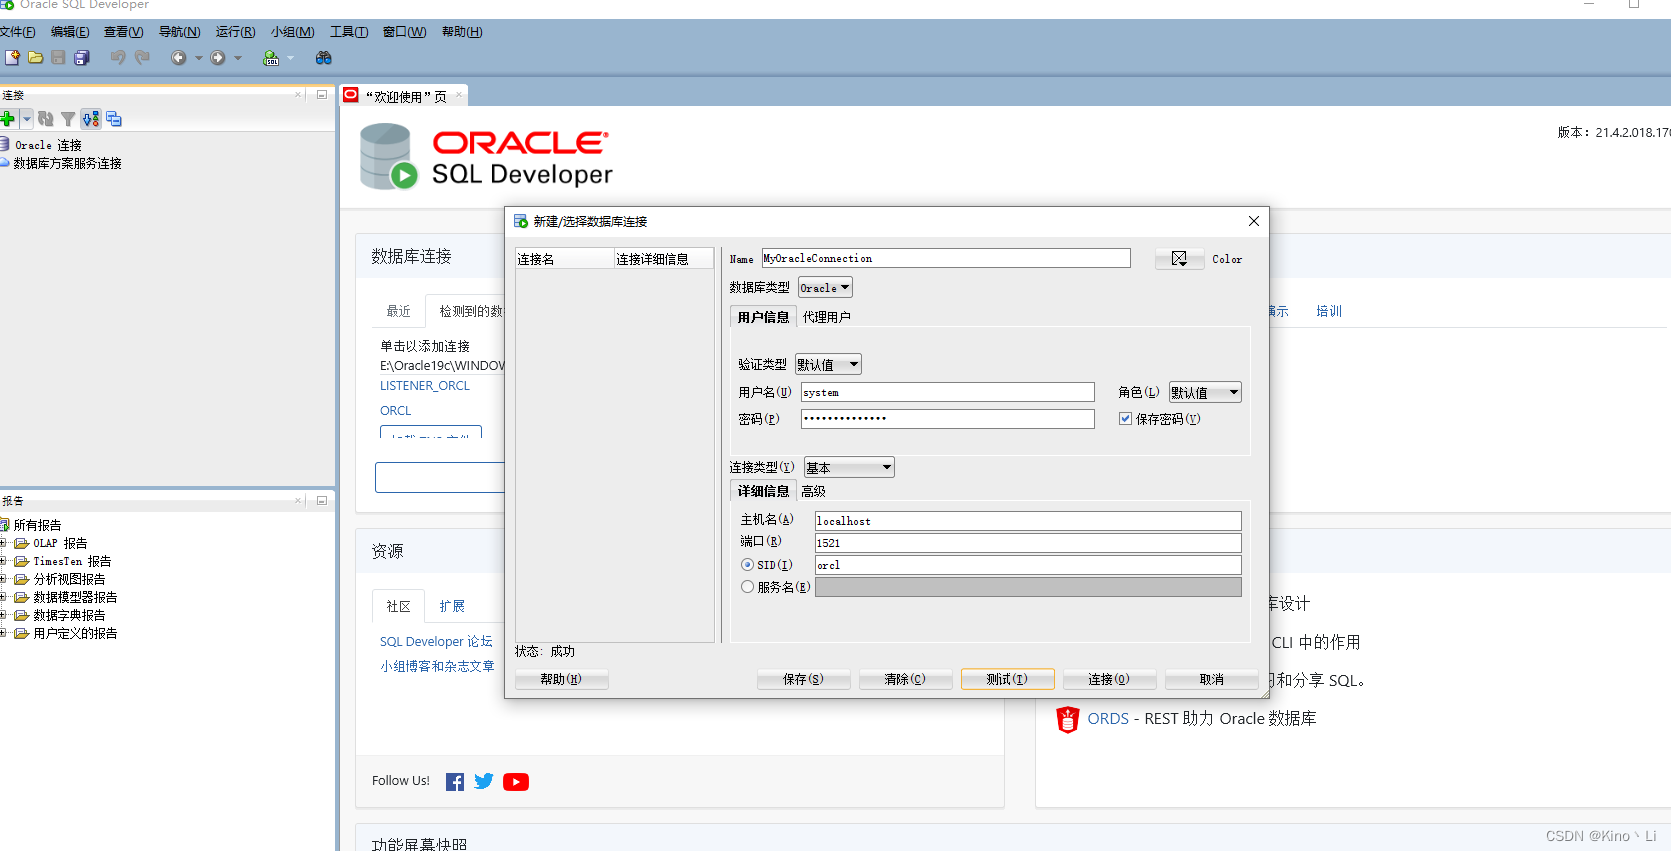Screen dimensions: 1671x851
Task: Open the 数据库类型 Oracle dropdown
Action: tap(825, 288)
